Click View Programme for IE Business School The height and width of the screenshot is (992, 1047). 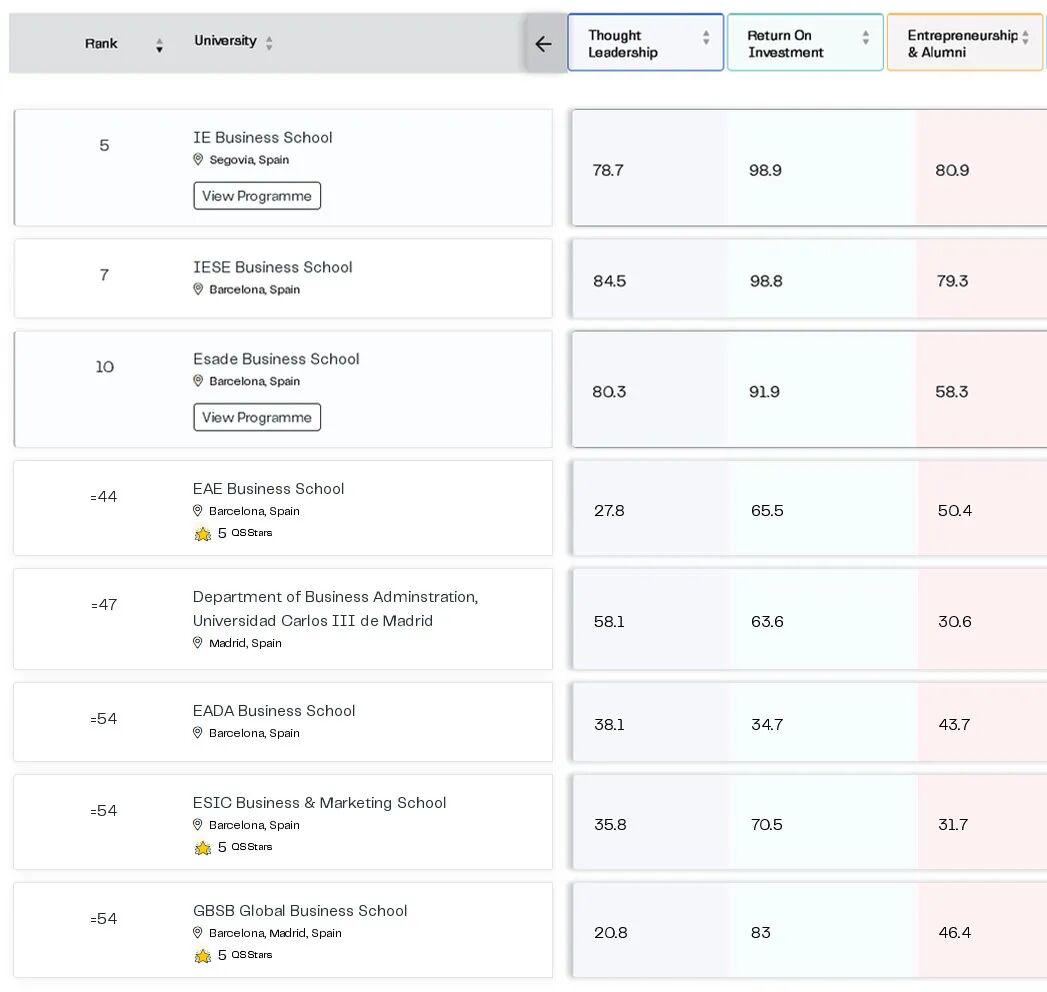257,196
